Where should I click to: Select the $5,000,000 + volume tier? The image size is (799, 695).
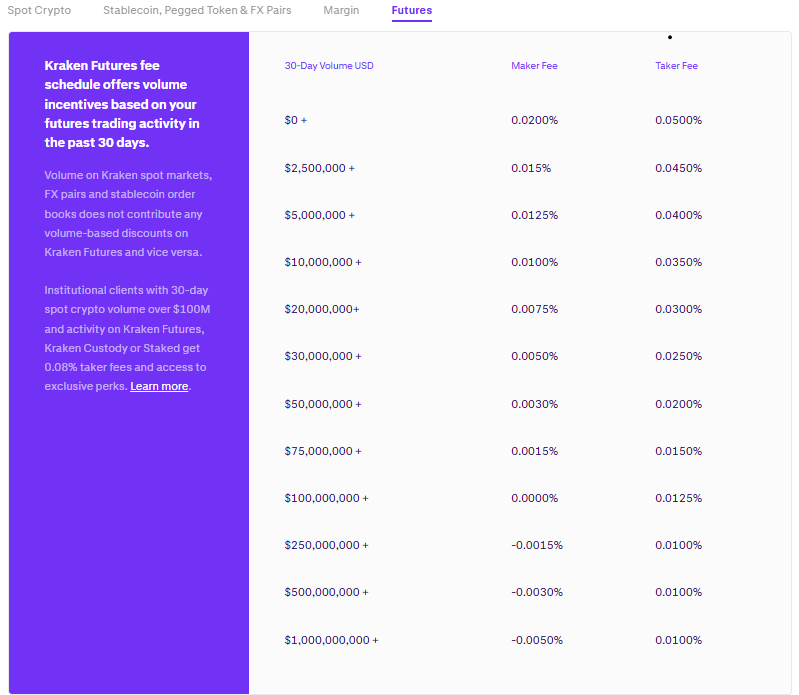319,215
